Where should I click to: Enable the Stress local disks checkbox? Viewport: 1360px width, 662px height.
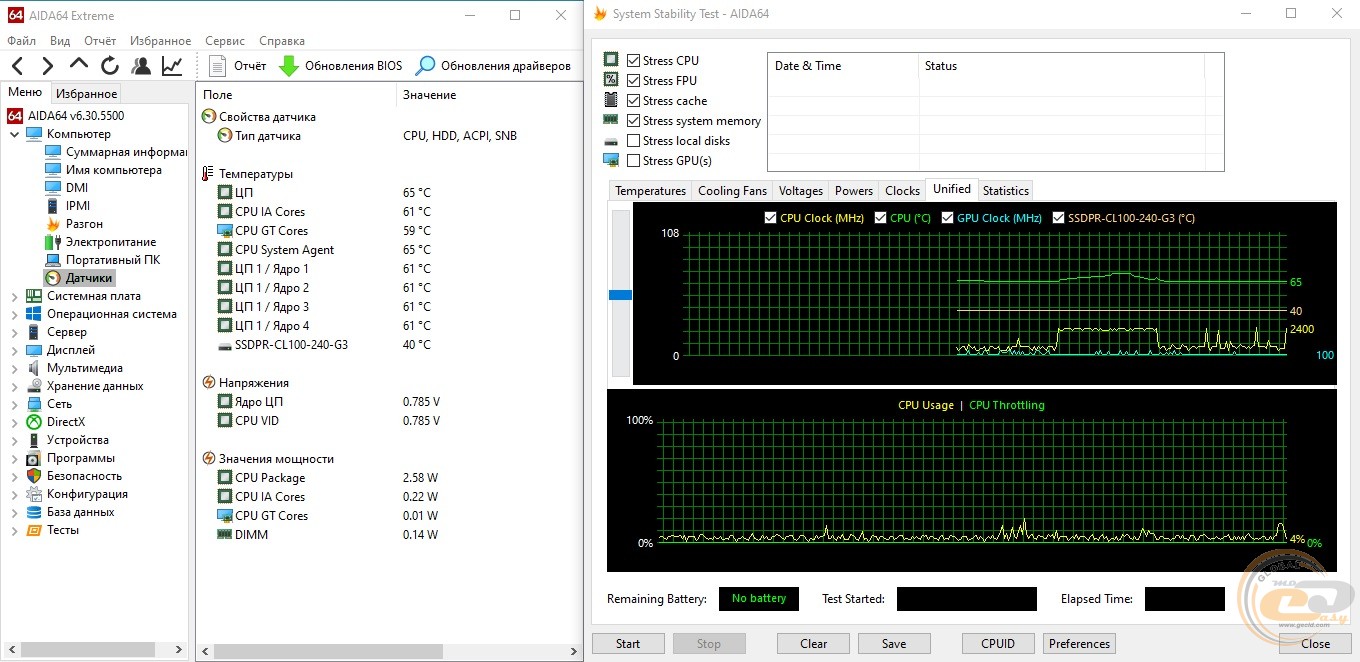[x=633, y=141]
